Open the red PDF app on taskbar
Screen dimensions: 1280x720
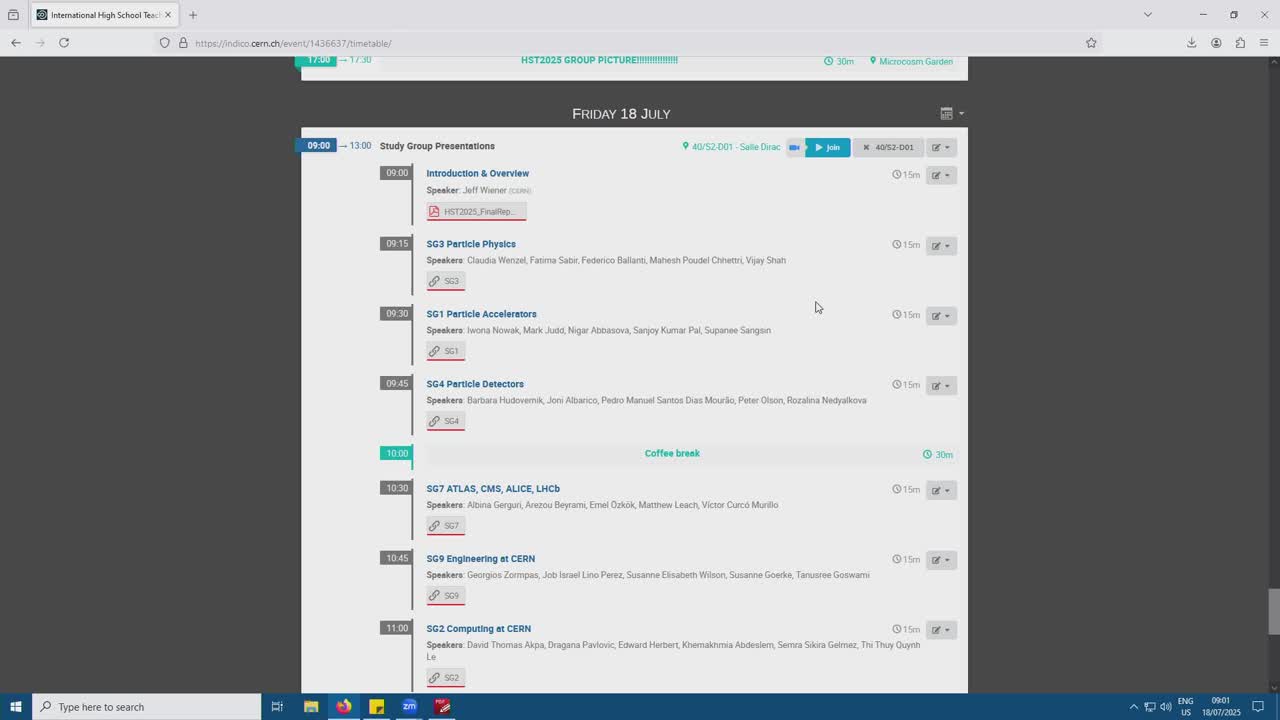coord(442,707)
